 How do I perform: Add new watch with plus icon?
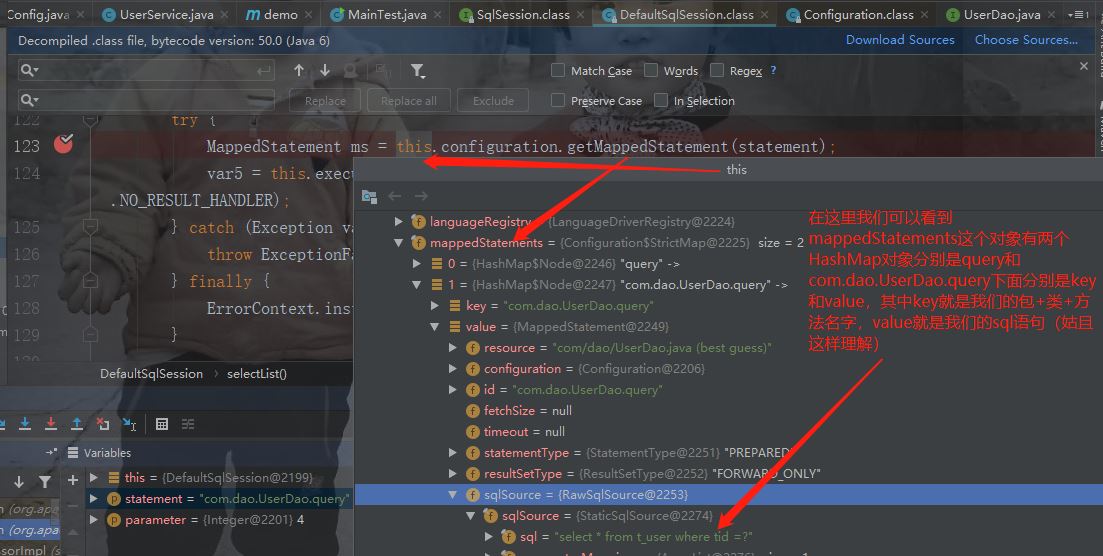[x=72, y=480]
